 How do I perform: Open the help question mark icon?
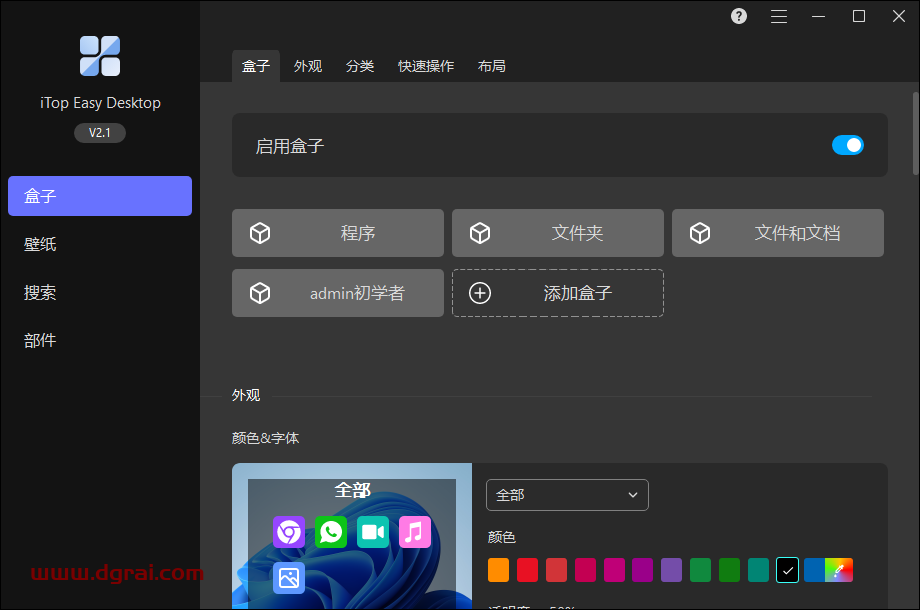pos(739,16)
